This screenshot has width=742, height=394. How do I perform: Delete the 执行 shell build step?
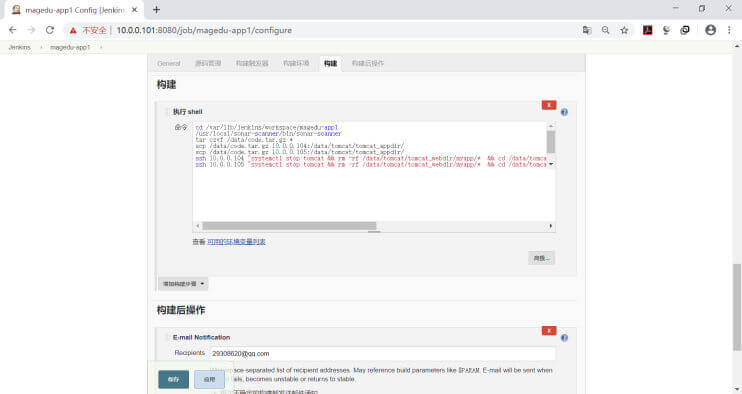point(548,105)
